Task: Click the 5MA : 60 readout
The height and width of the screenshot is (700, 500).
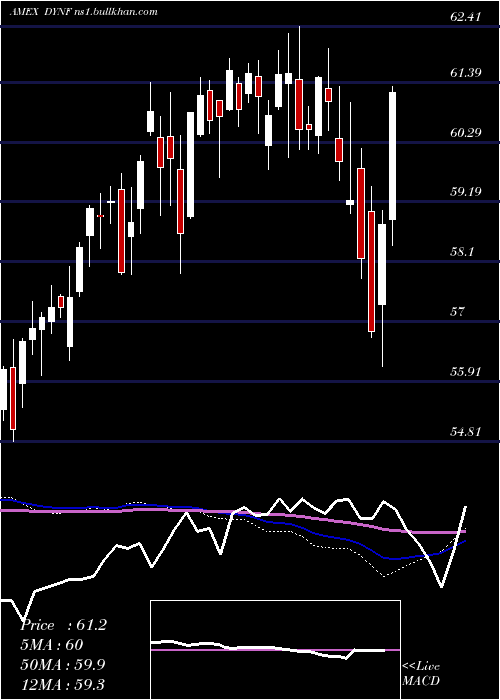Action: point(52,645)
